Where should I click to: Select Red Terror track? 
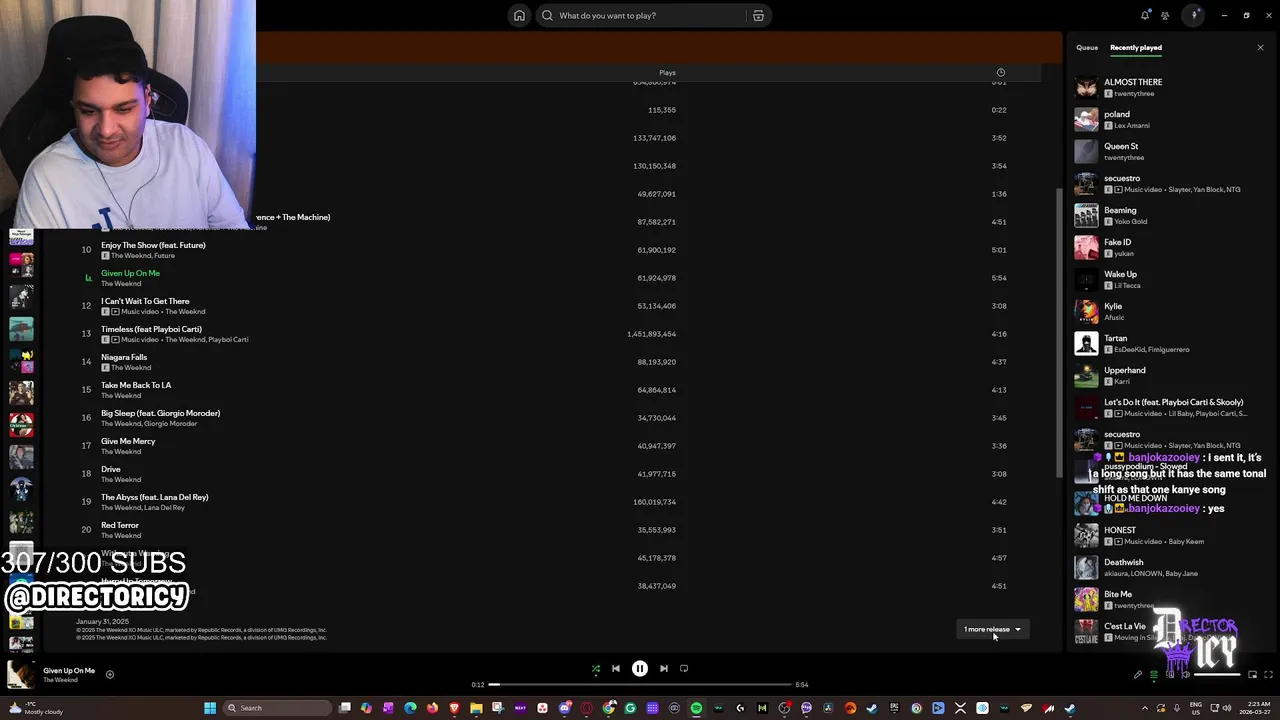(120, 525)
